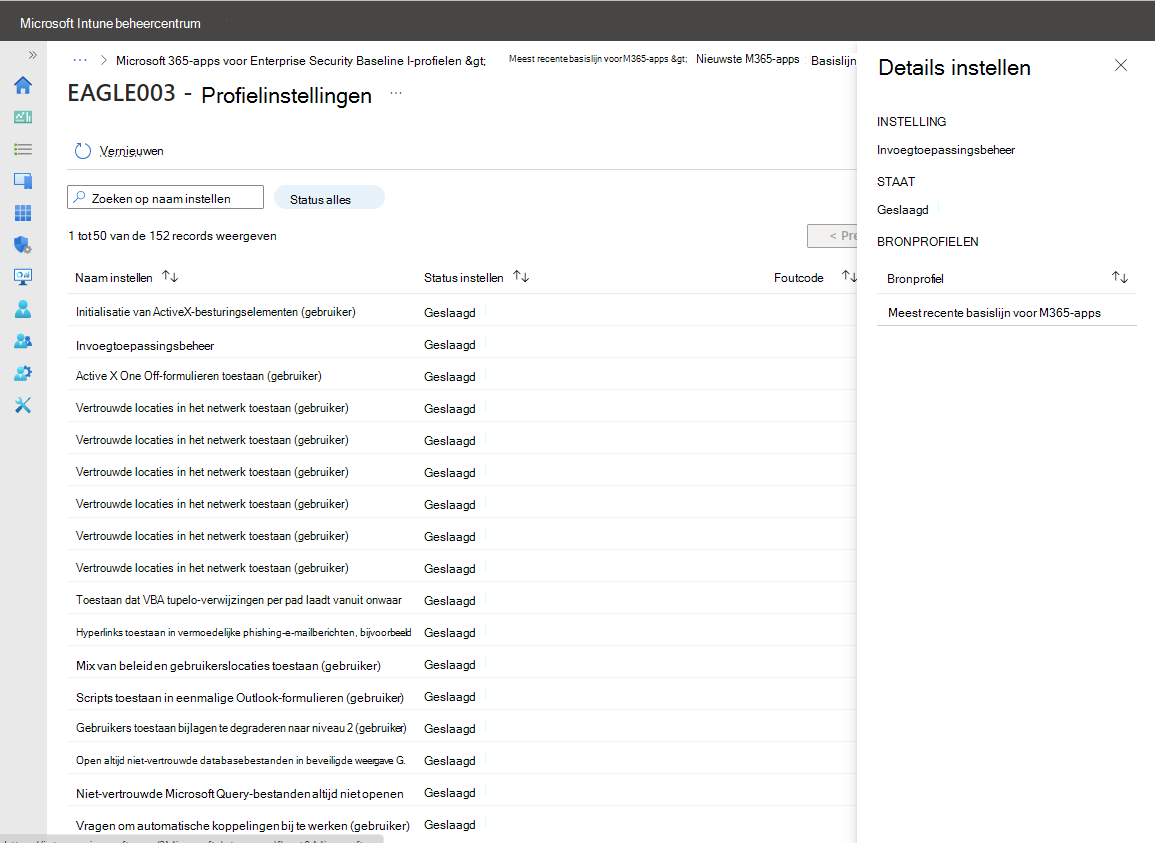Sort the Bronprofiel column arrows
1155x843 pixels.
pyautogui.click(x=1120, y=278)
